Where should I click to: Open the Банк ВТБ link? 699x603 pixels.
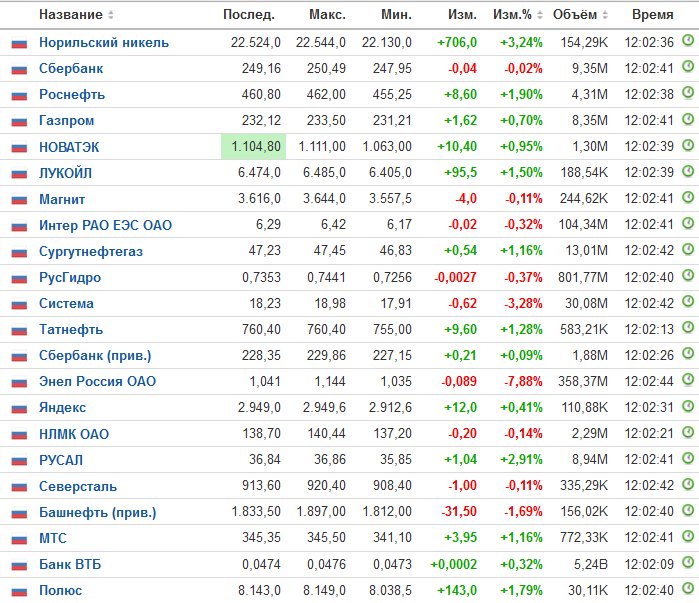[x=70, y=565]
